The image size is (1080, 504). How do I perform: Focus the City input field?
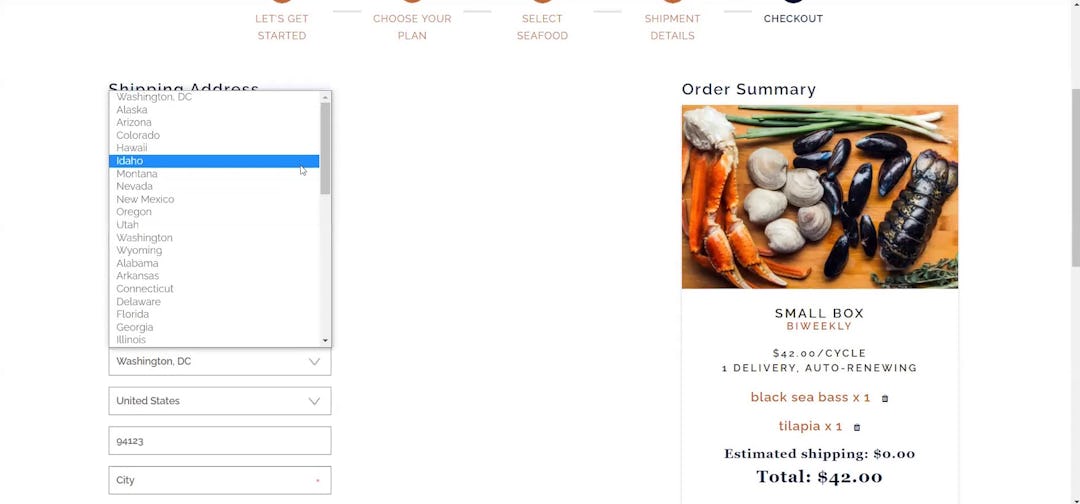pyautogui.click(x=220, y=480)
